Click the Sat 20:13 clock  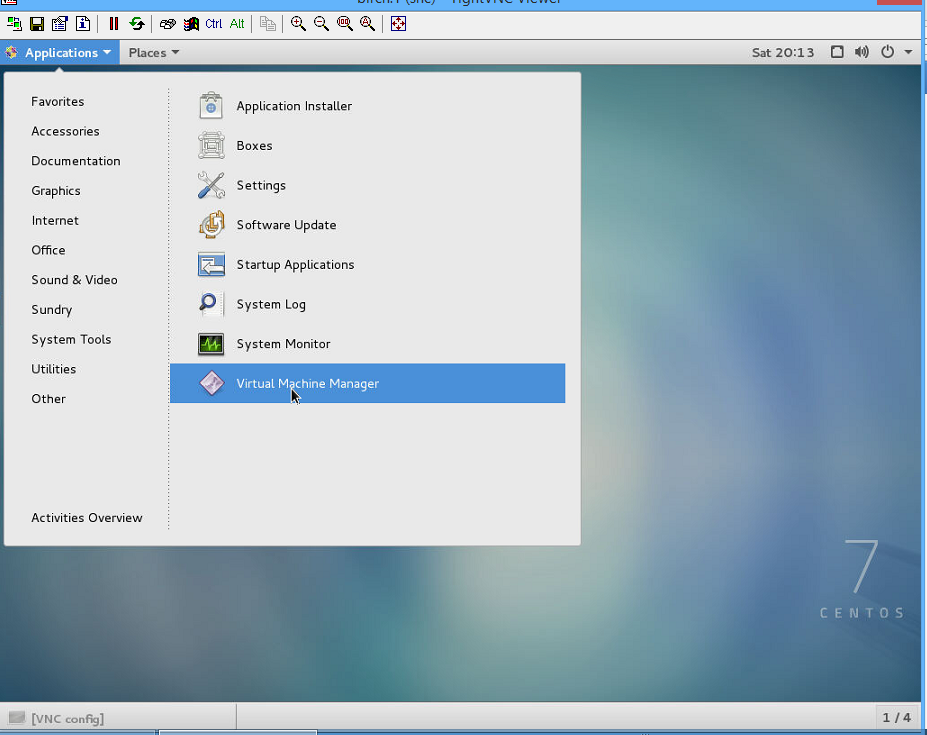tap(783, 53)
